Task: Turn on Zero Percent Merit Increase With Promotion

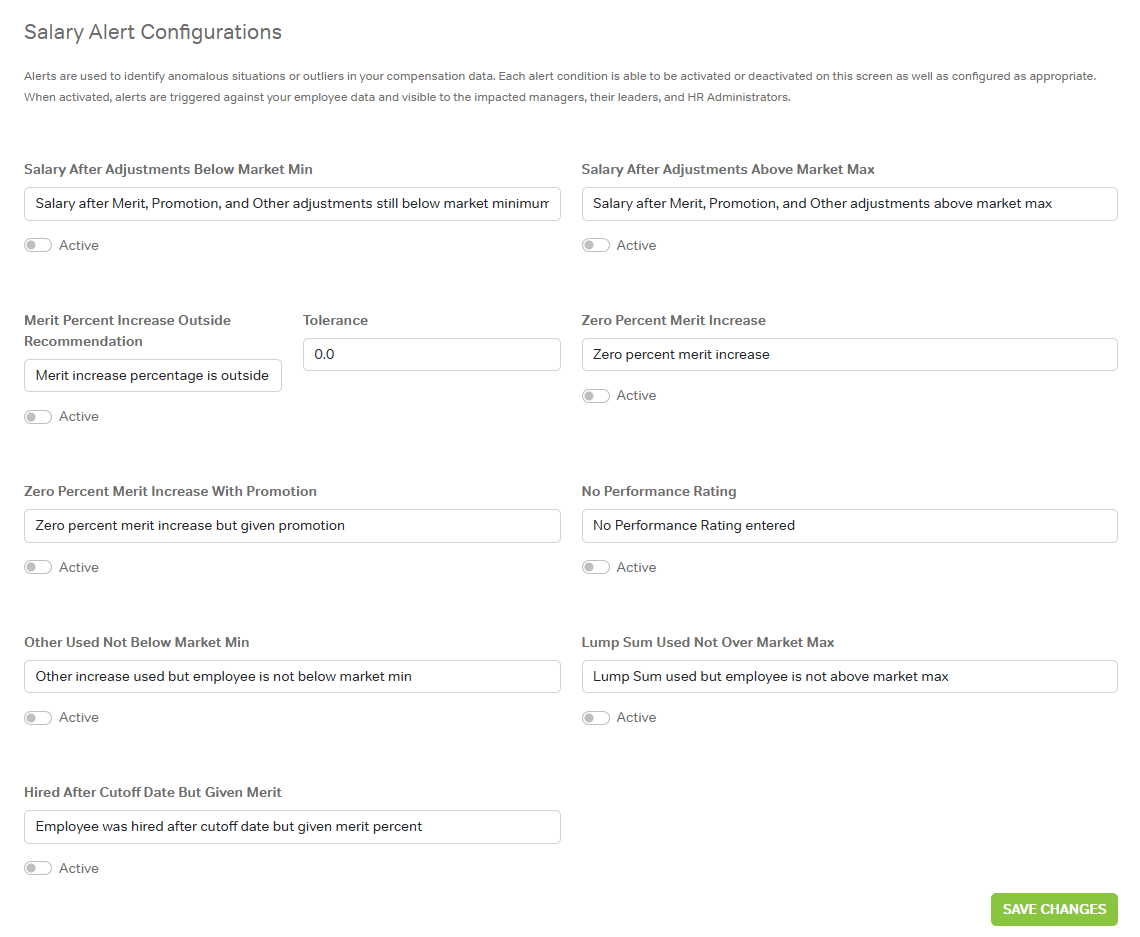Action: 38,567
